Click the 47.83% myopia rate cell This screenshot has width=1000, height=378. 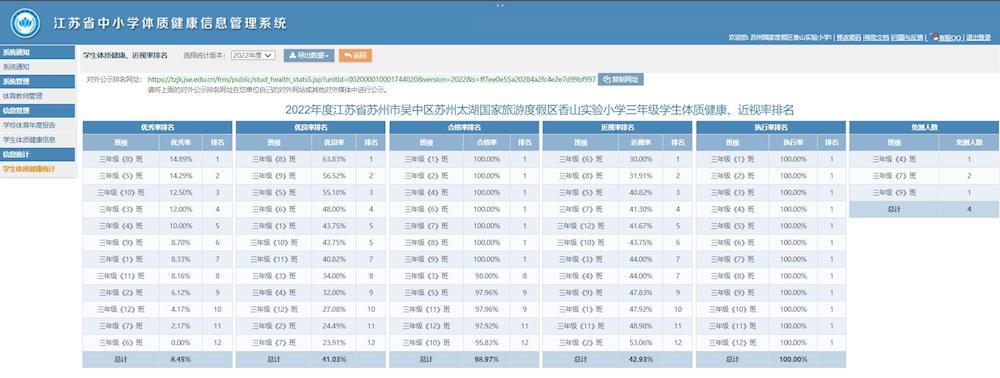[x=640, y=293]
